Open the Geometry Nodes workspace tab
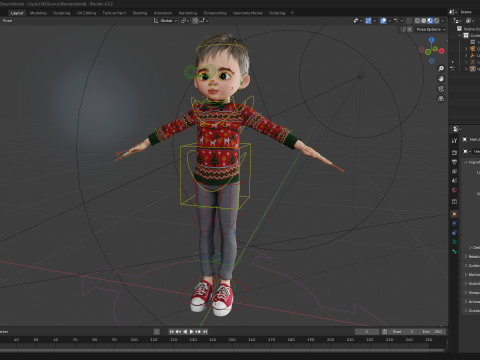Image resolution: width=480 pixels, height=360 pixels. pos(248,13)
